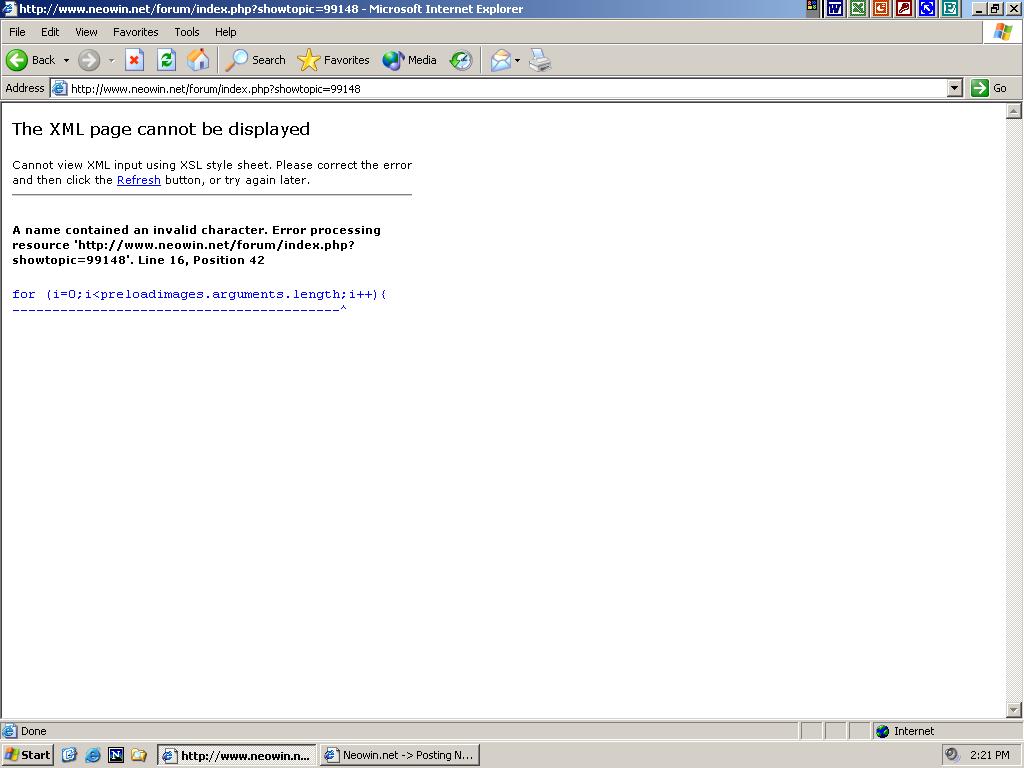Click the Refresh hyperlink in the error message

pos(138,180)
